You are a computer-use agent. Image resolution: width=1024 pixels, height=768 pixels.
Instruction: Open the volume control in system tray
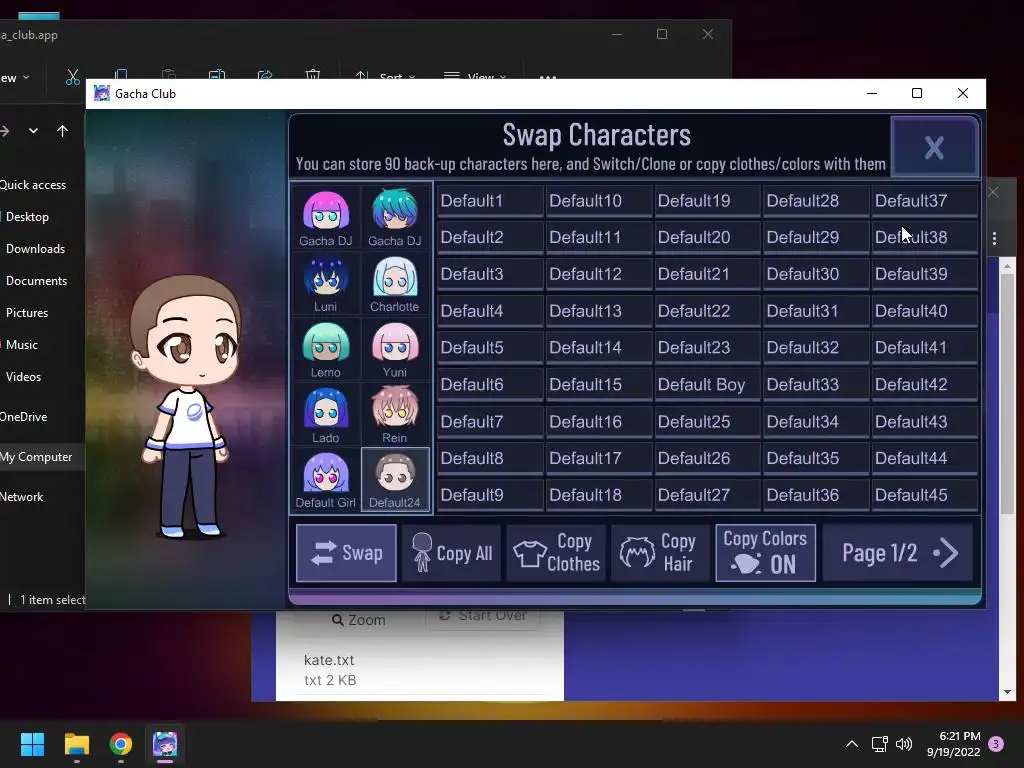point(904,744)
